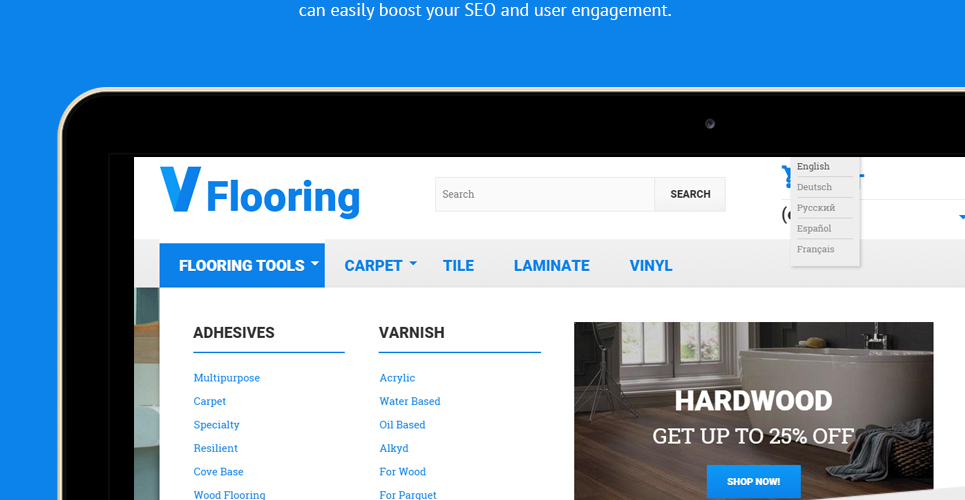Click inside the Search input field
Image resolution: width=965 pixels, height=500 pixels.
point(545,194)
